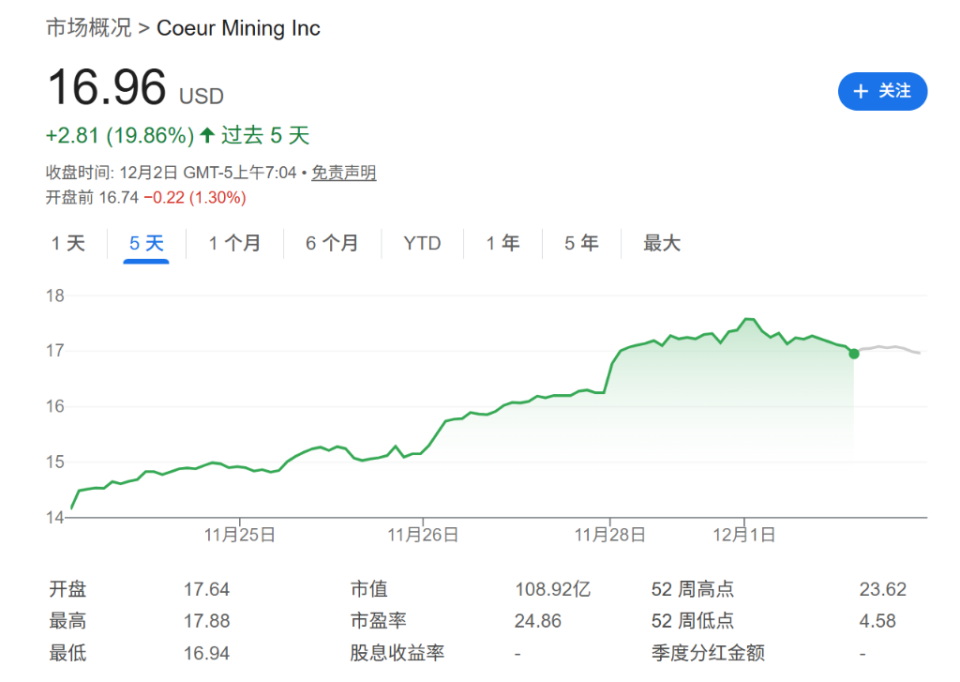Open the Coeur Mining Inc breadcrumb entry

238,28
